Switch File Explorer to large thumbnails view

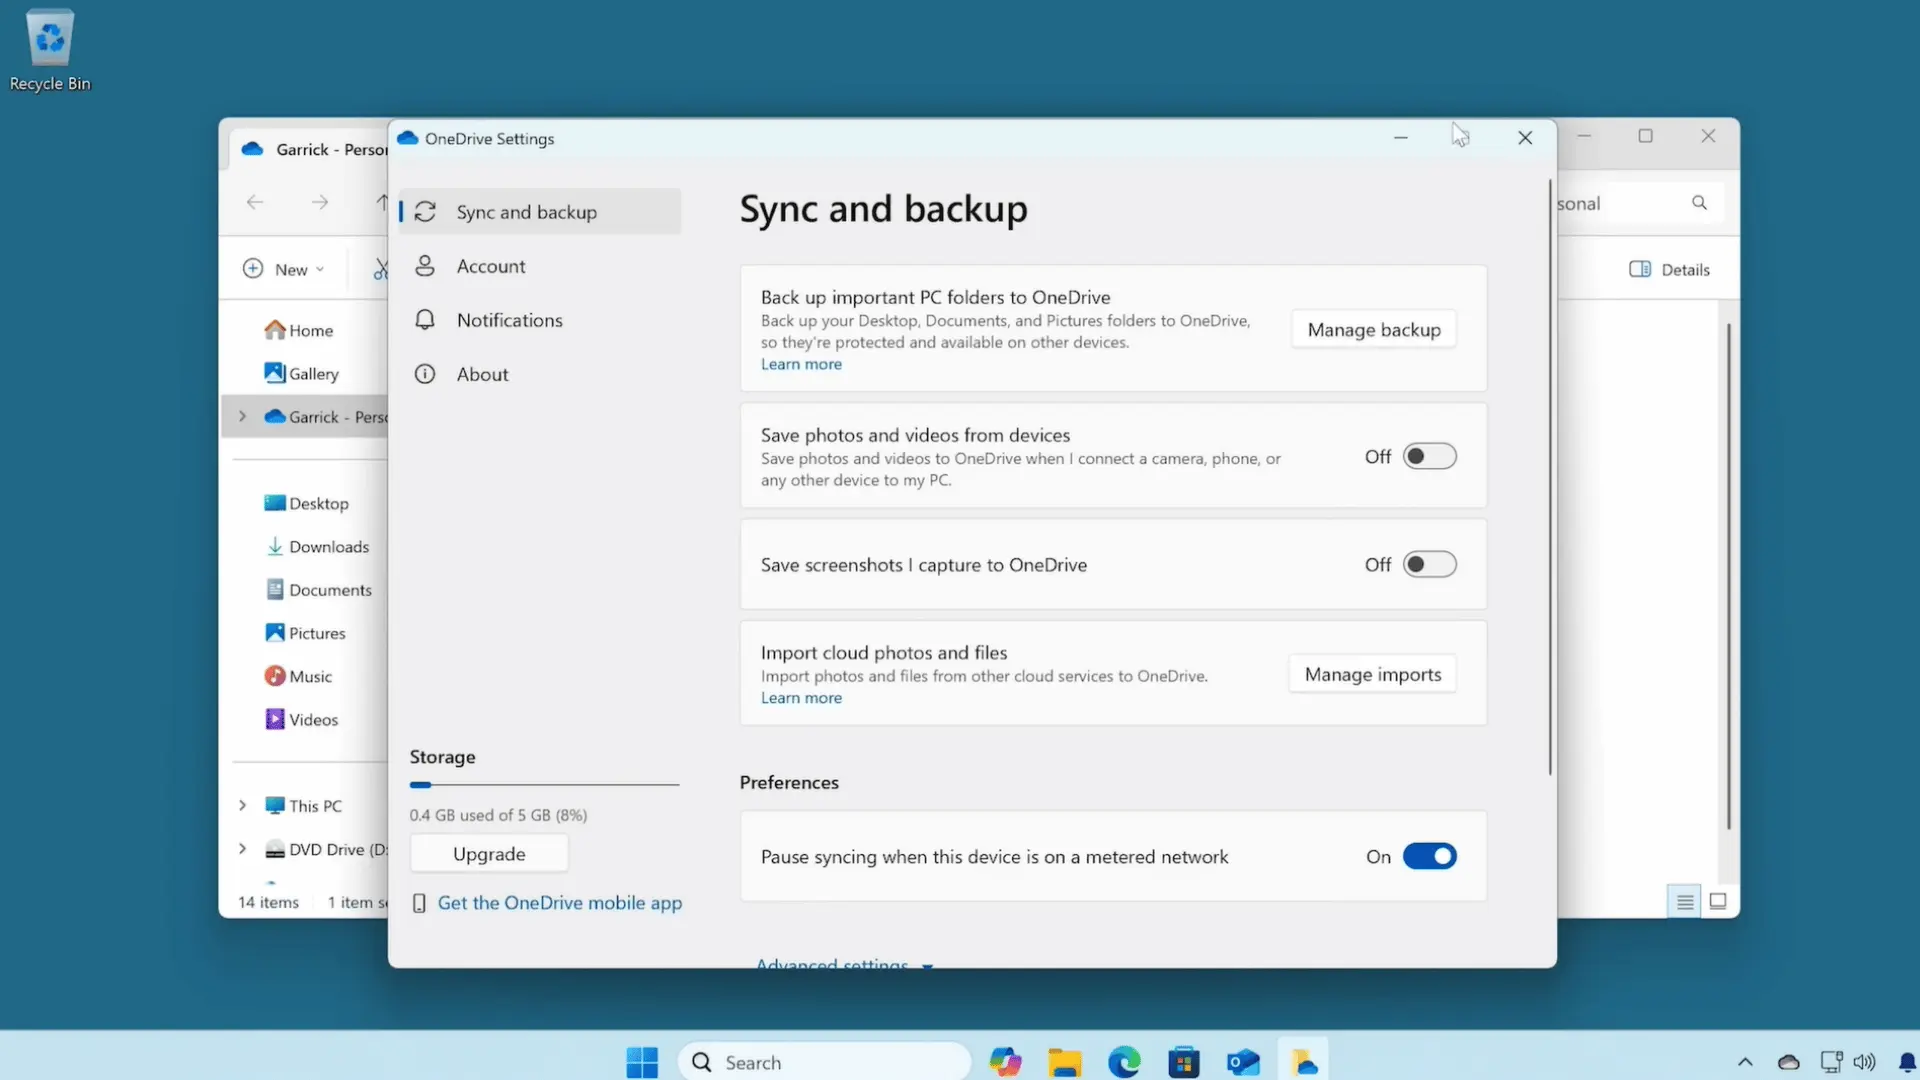click(x=1718, y=902)
